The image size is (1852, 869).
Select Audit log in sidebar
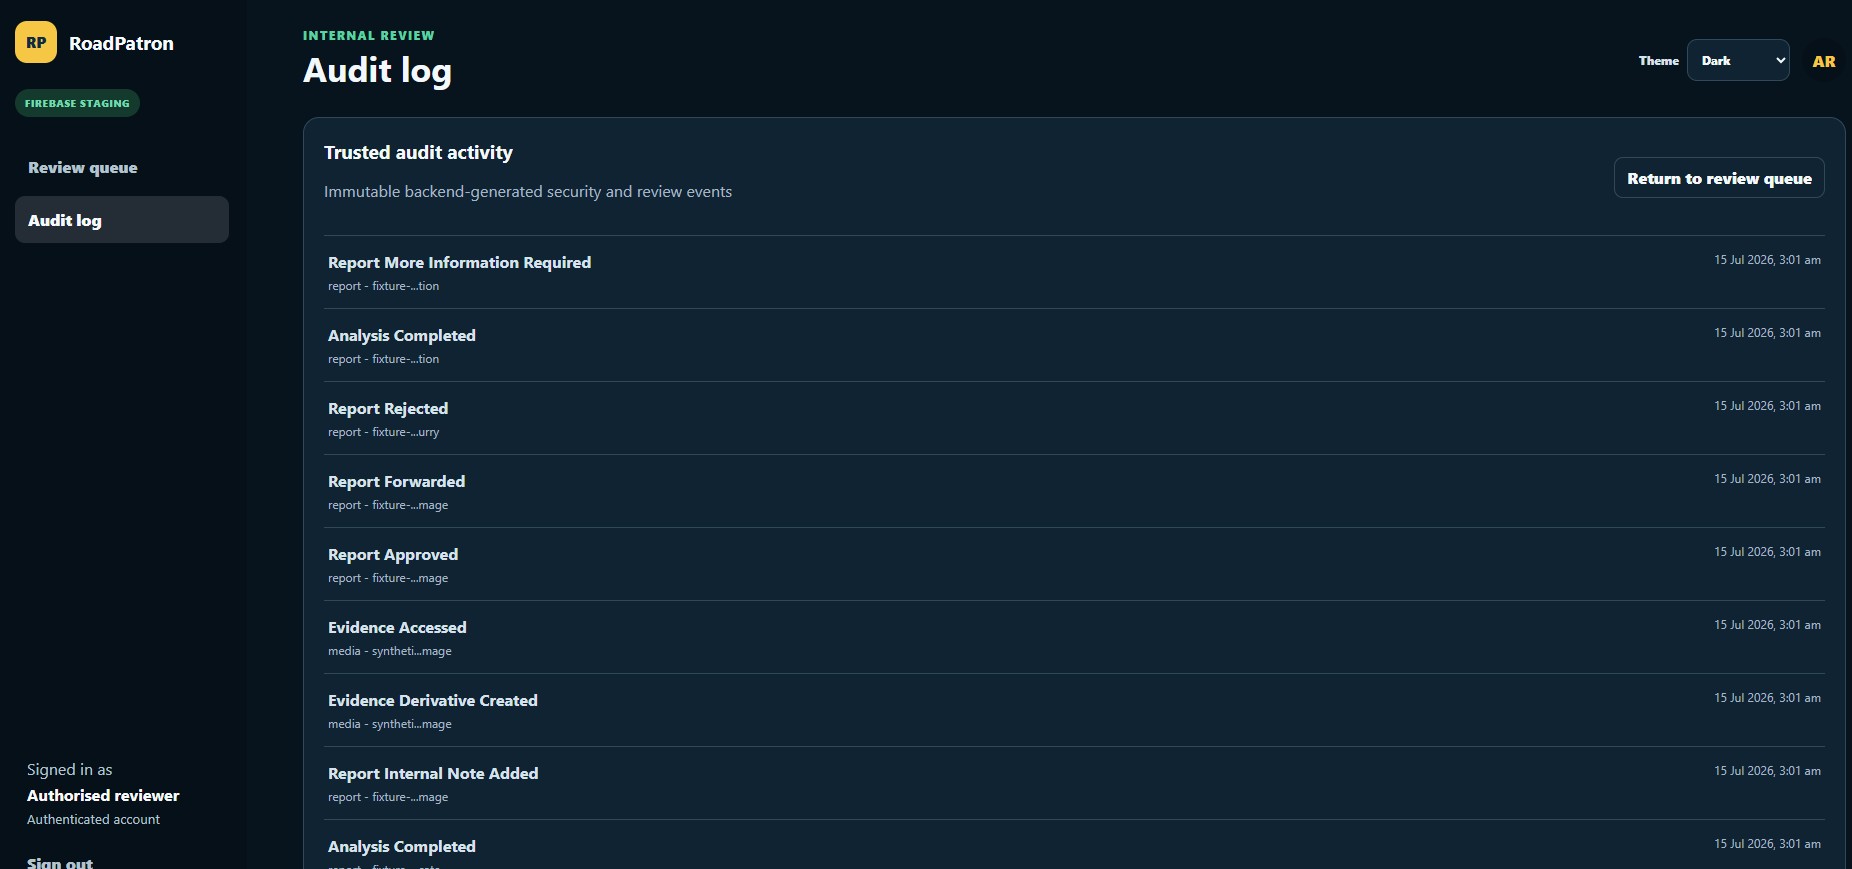tap(122, 220)
